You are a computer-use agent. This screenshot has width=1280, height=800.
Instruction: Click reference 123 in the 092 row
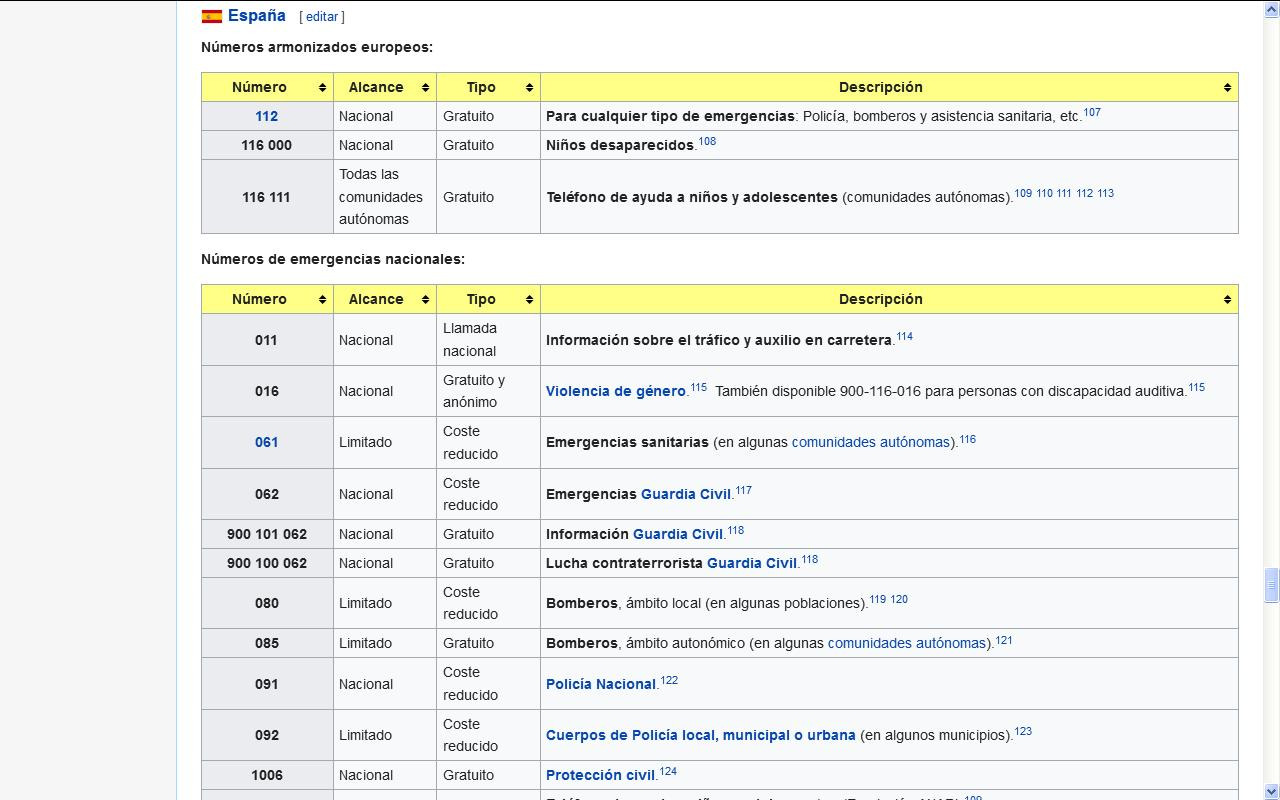pos(1023,731)
